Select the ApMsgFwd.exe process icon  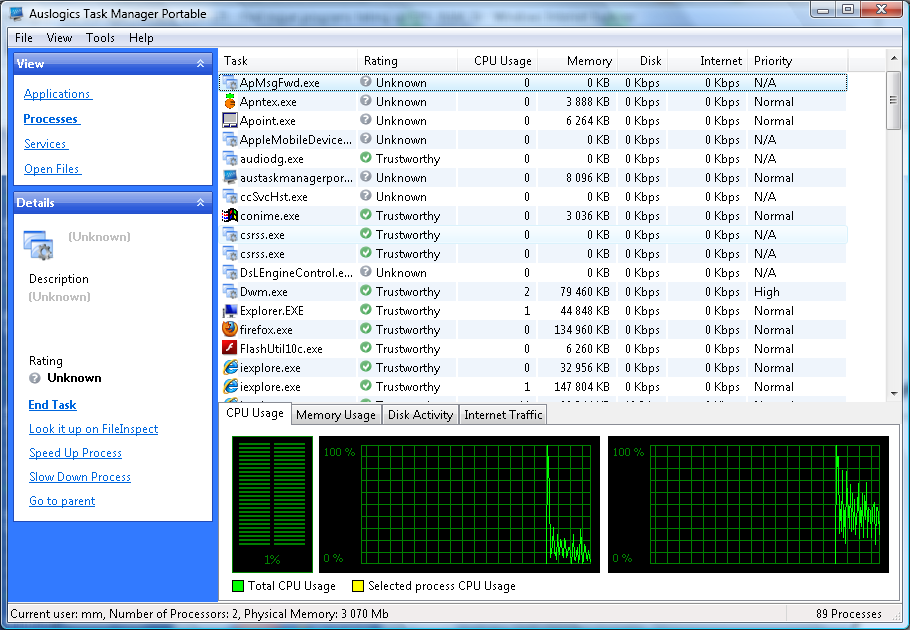click(x=230, y=82)
